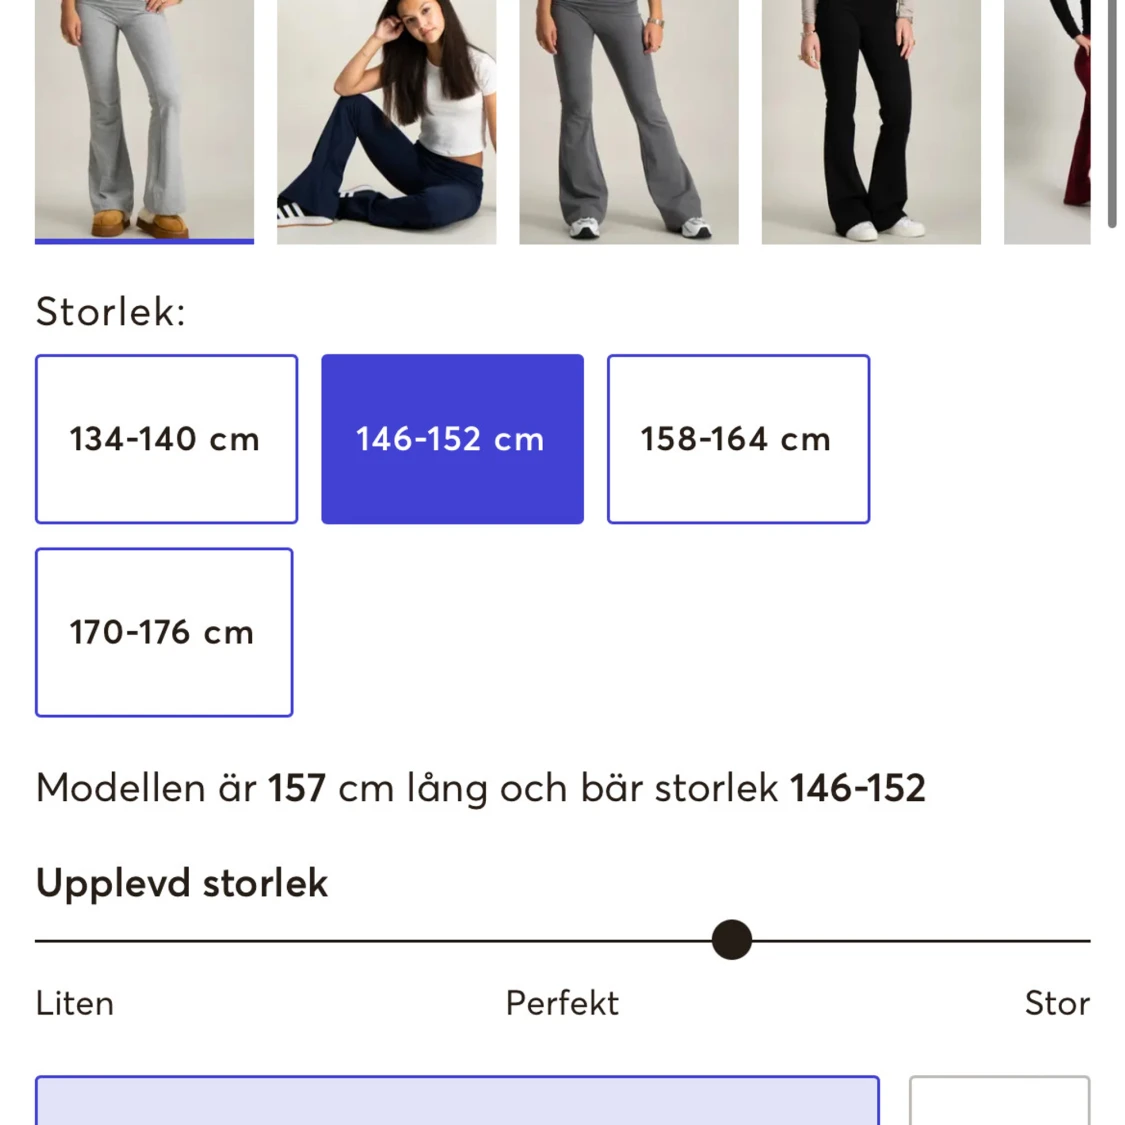Select the black flared pants thumbnail
The width and height of the screenshot is (1125, 1125).
tap(871, 121)
